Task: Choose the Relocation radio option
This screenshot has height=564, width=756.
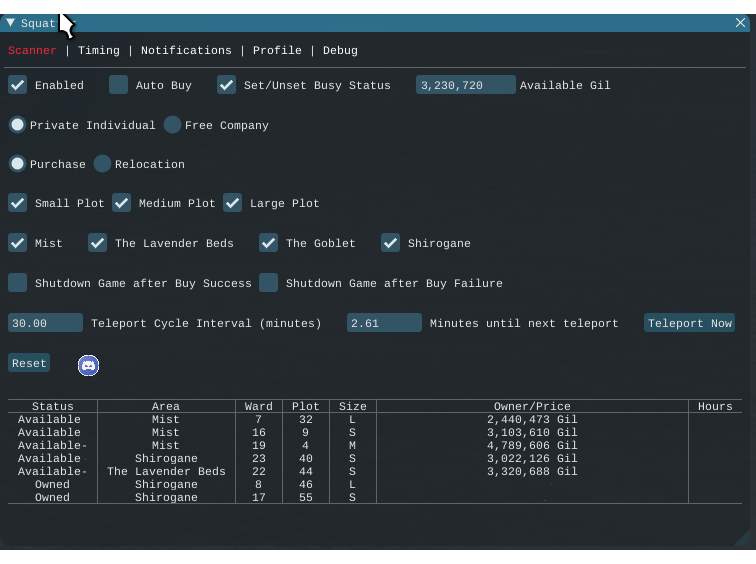Action: tap(103, 164)
